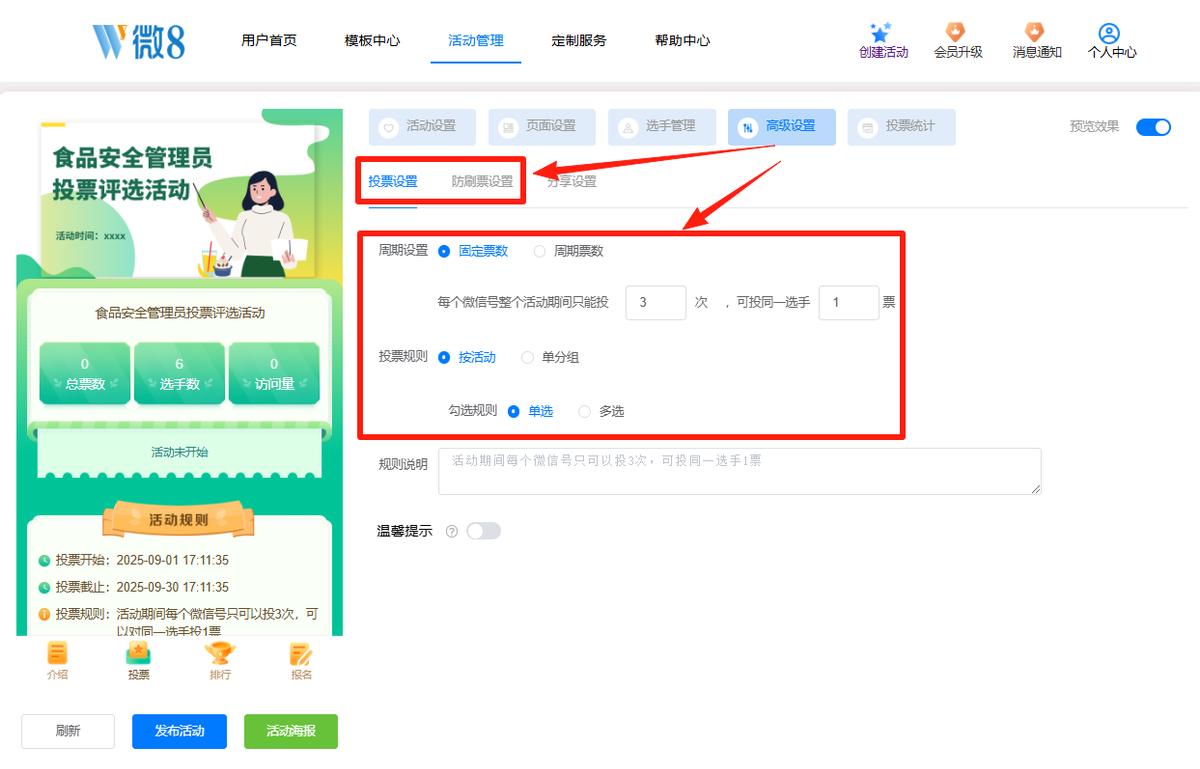Click the 发布活动 button

(x=180, y=731)
